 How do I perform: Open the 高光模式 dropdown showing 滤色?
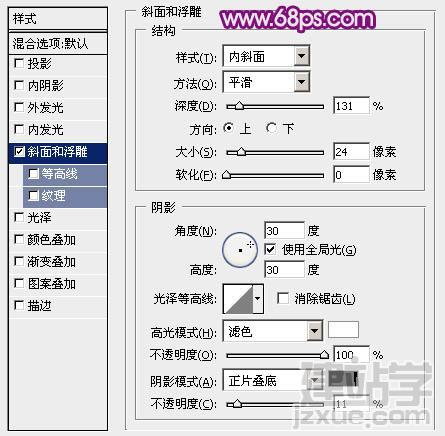click(273, 331)
